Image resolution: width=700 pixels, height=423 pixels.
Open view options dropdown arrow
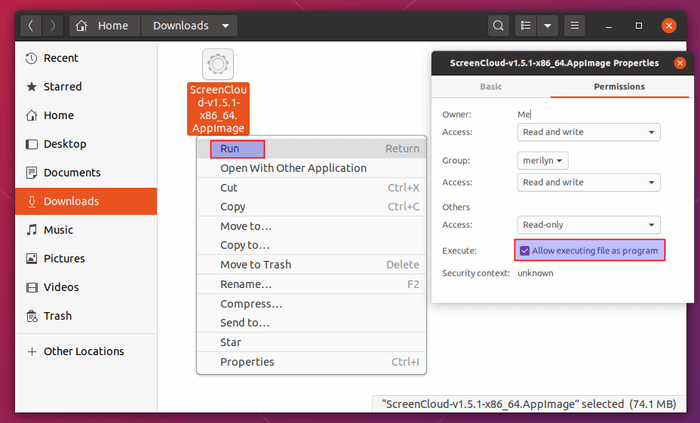pos(548,26)
